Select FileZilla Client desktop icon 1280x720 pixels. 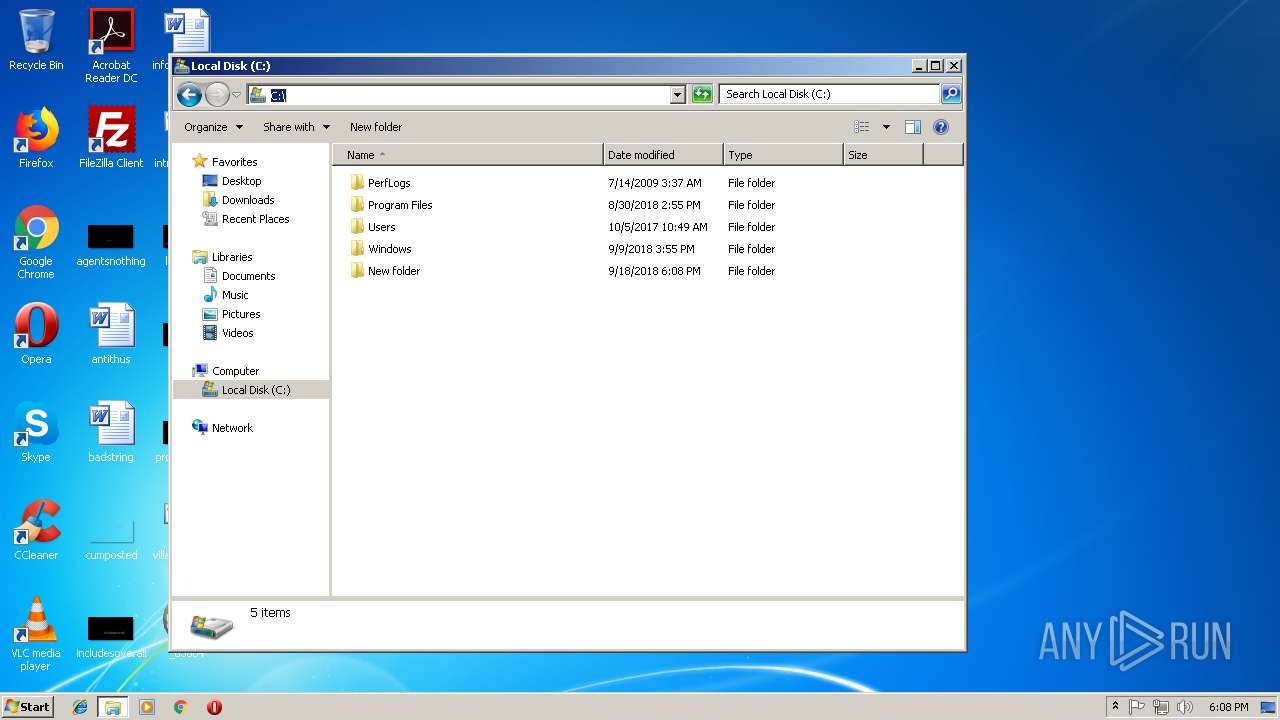click(111, 138)
